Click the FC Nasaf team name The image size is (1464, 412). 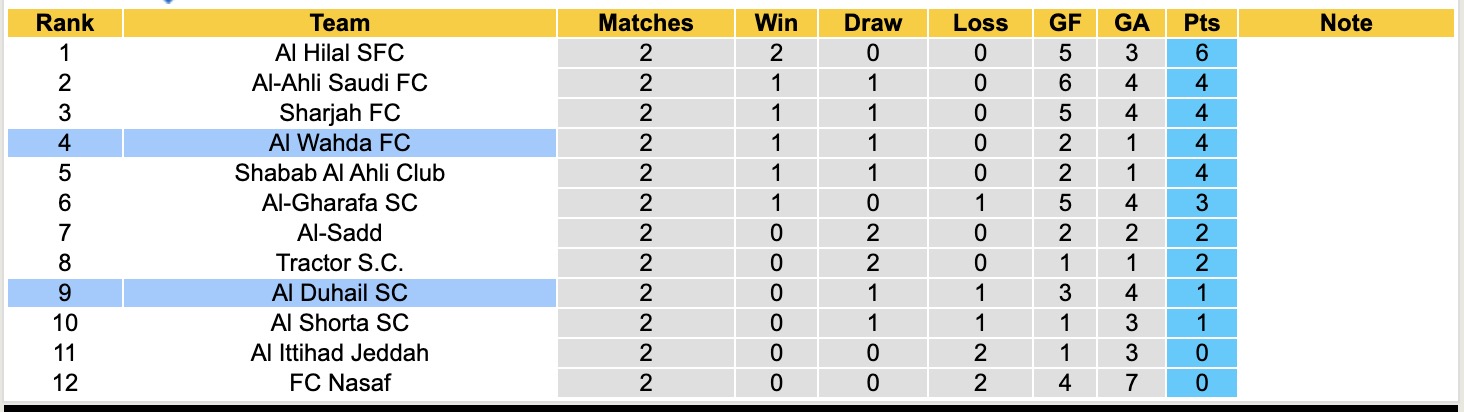pos(340,383)
